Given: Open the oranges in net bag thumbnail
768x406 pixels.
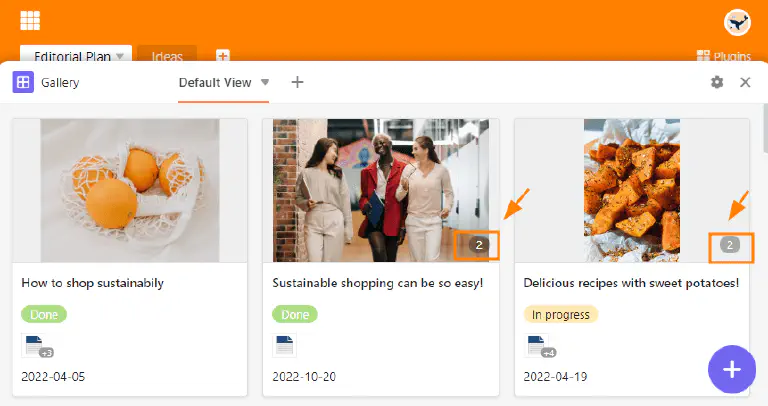Looking at the screenshot, I should 129,190.
